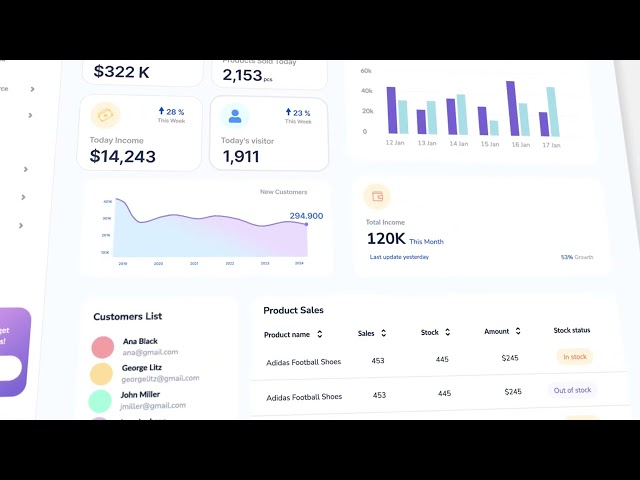The width and height of the screenshot is (640, 480).
Task: Open Ana Black's email ana@gmail.com
Action: pyautogui.click(x=150, y=352)
